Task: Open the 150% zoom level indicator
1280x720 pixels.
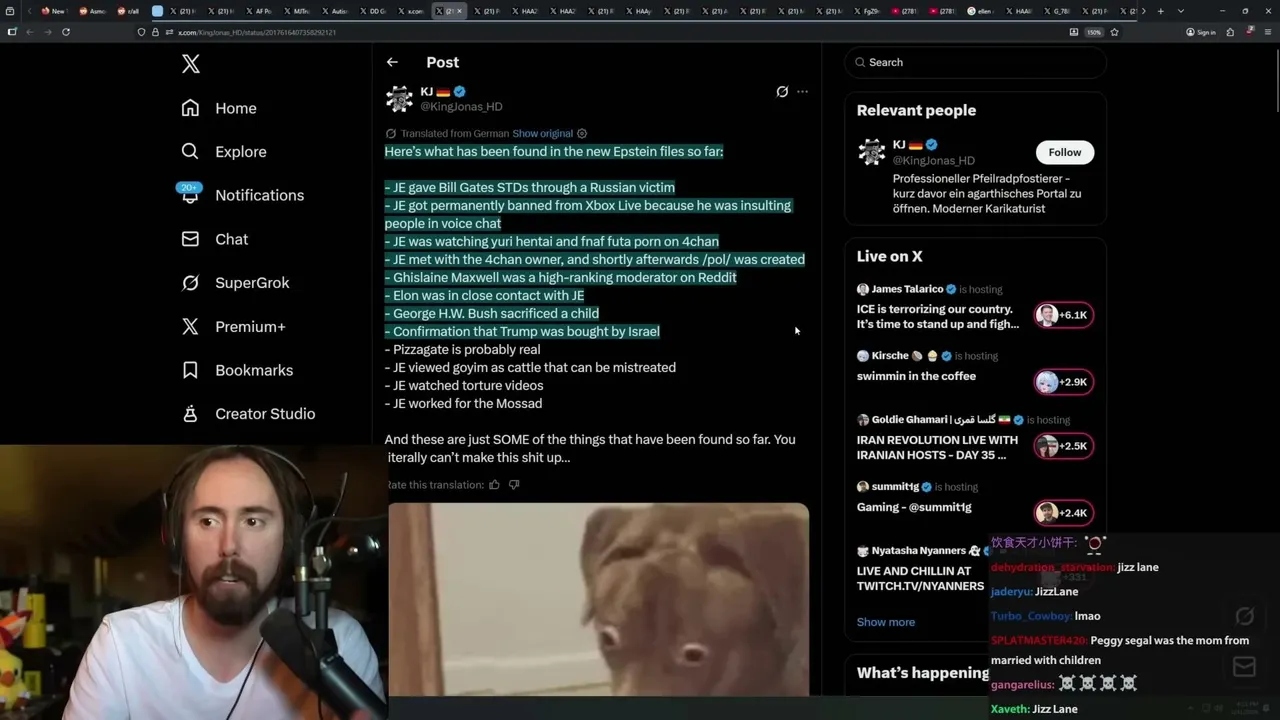Action: pos(1094,32)
